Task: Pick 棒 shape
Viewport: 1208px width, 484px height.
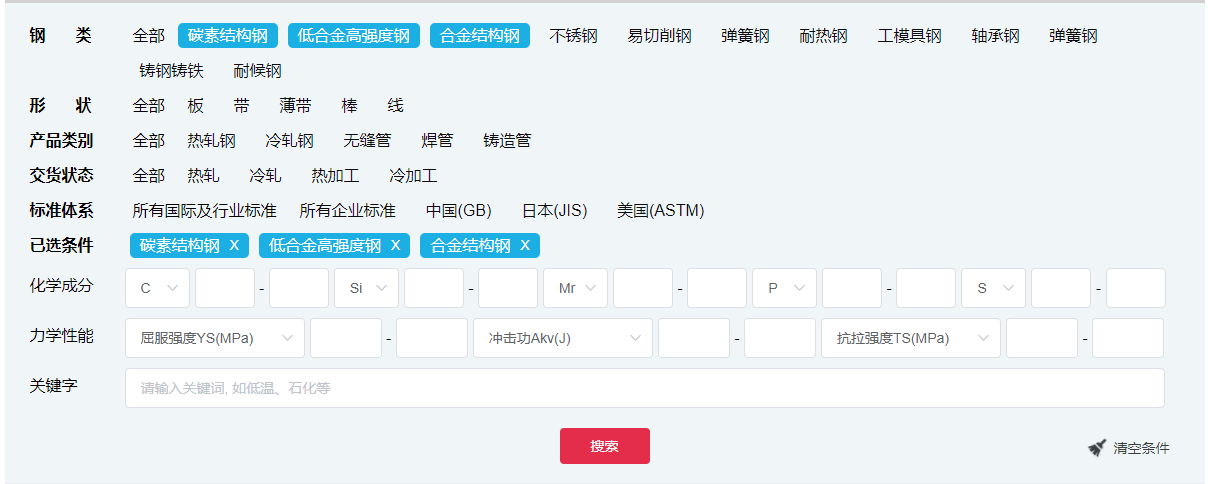Action: 350,106
